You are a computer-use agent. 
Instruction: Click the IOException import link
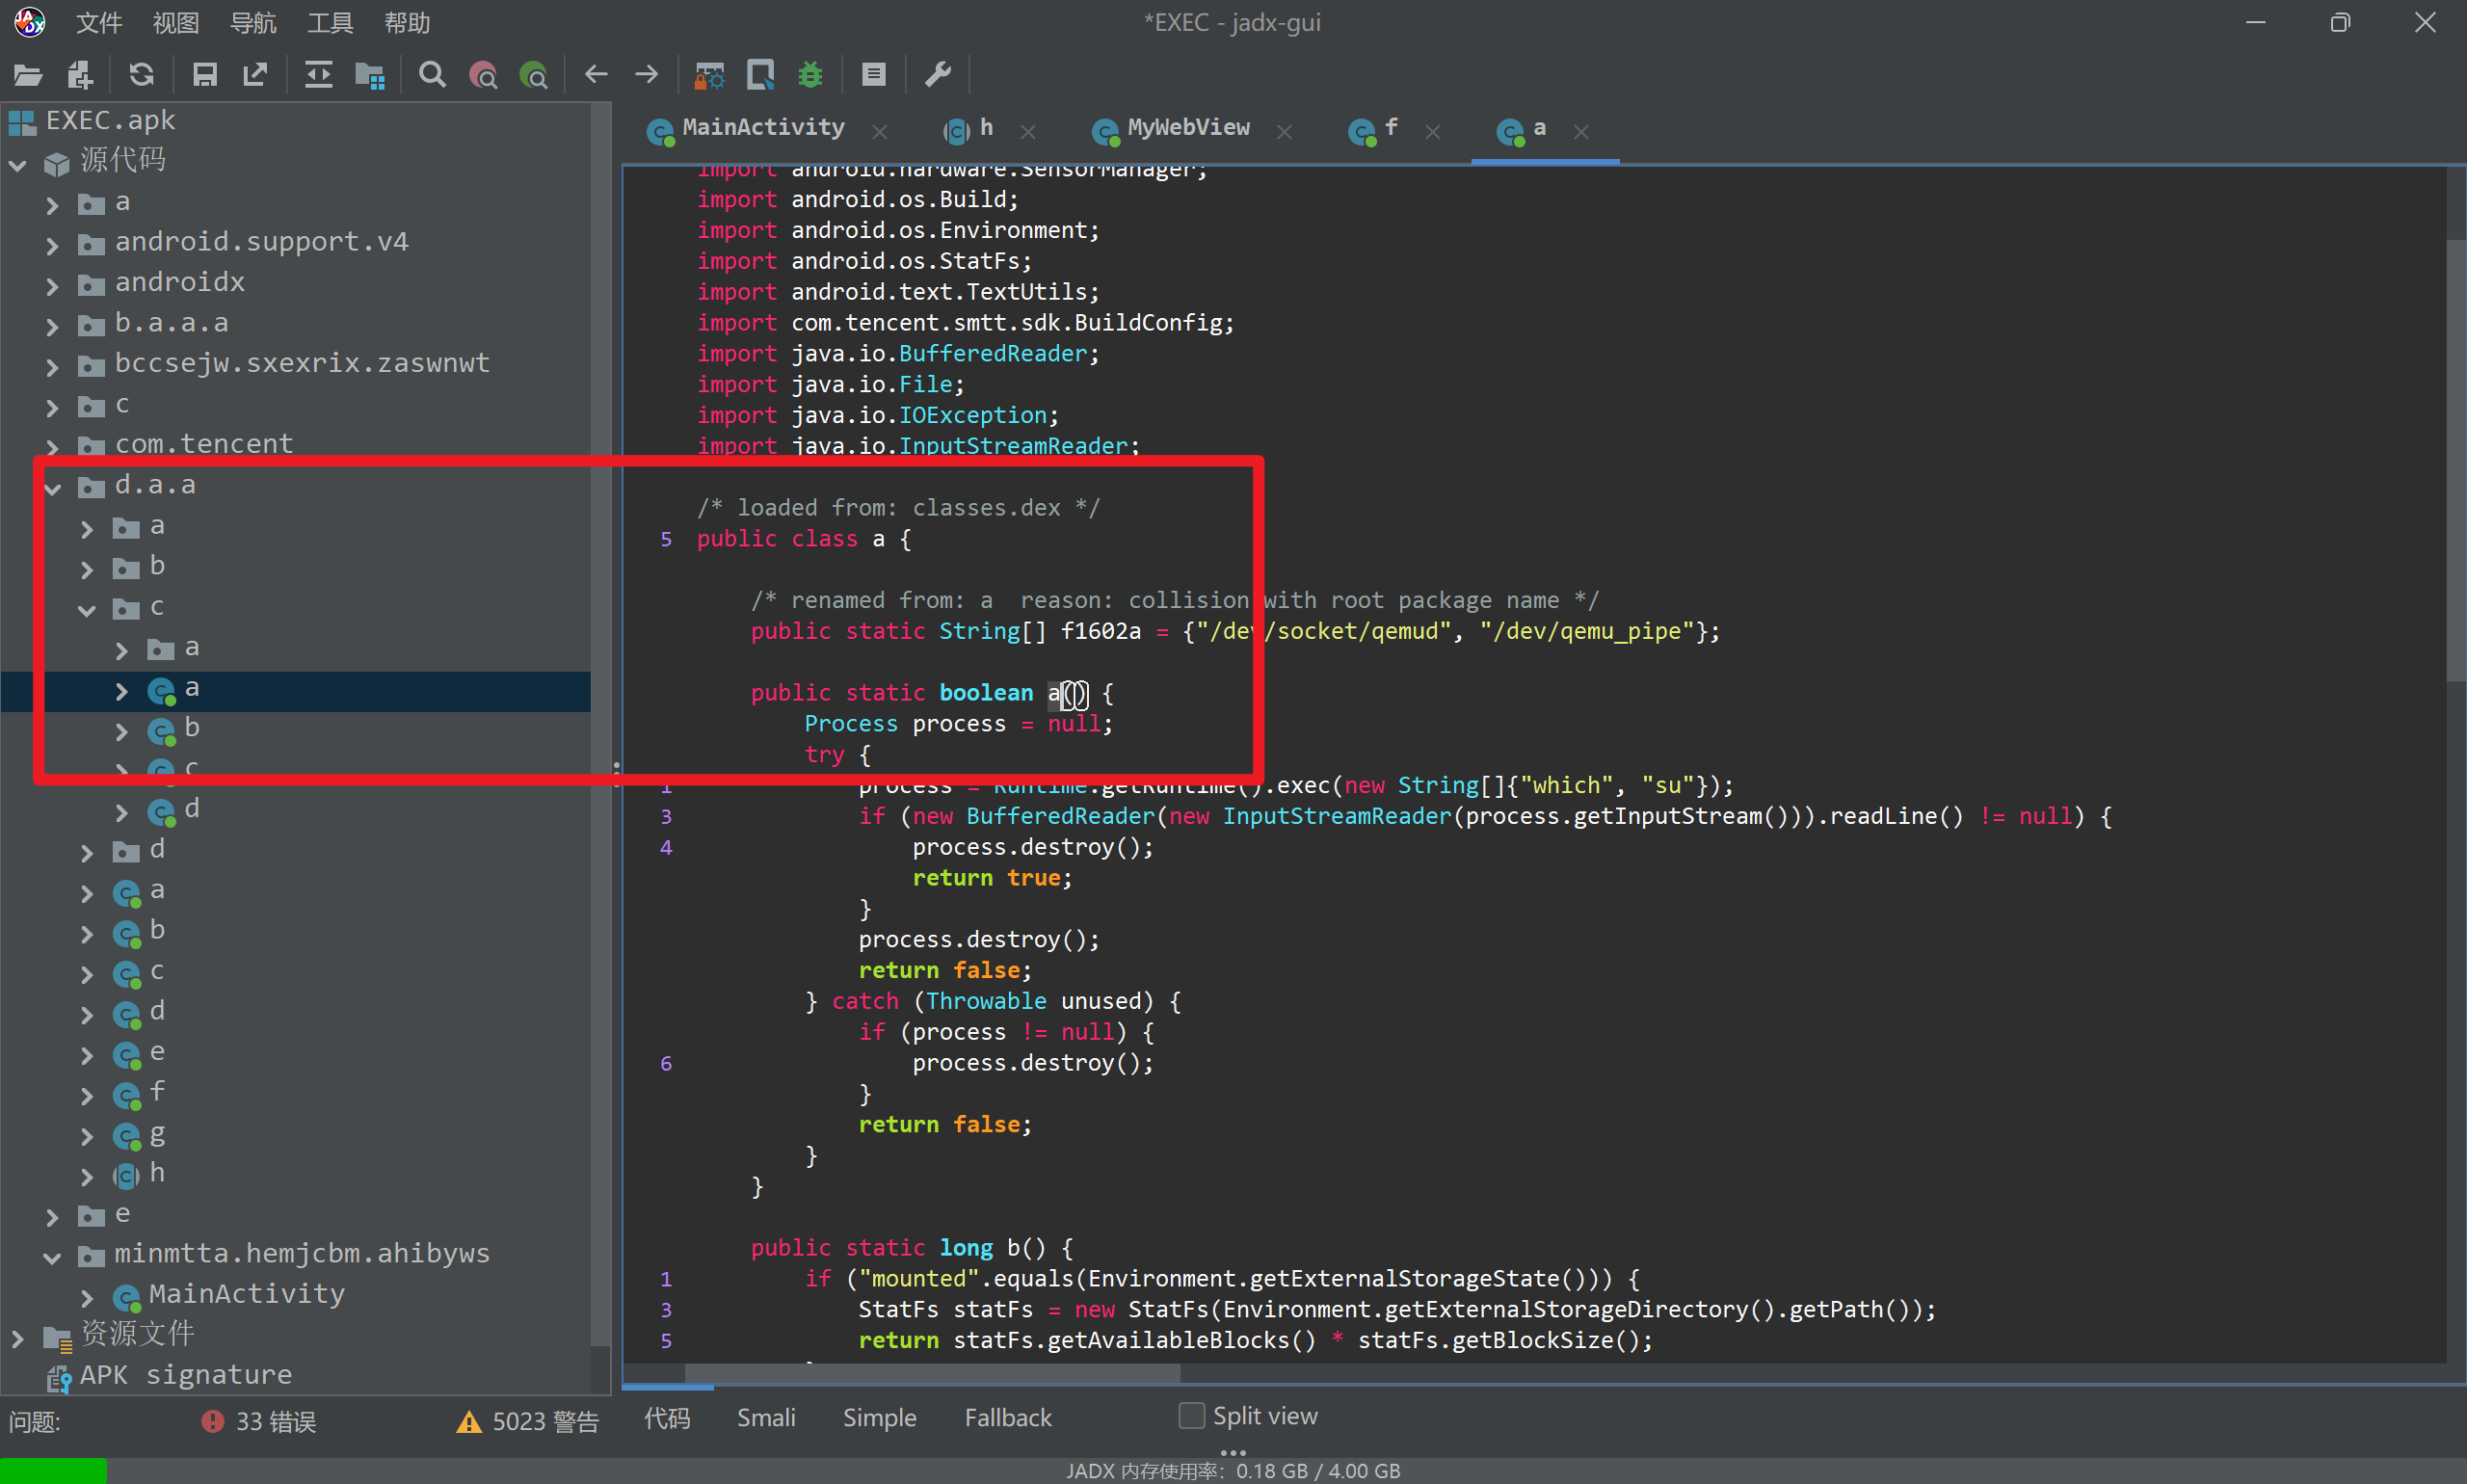(x=972, y=415)
